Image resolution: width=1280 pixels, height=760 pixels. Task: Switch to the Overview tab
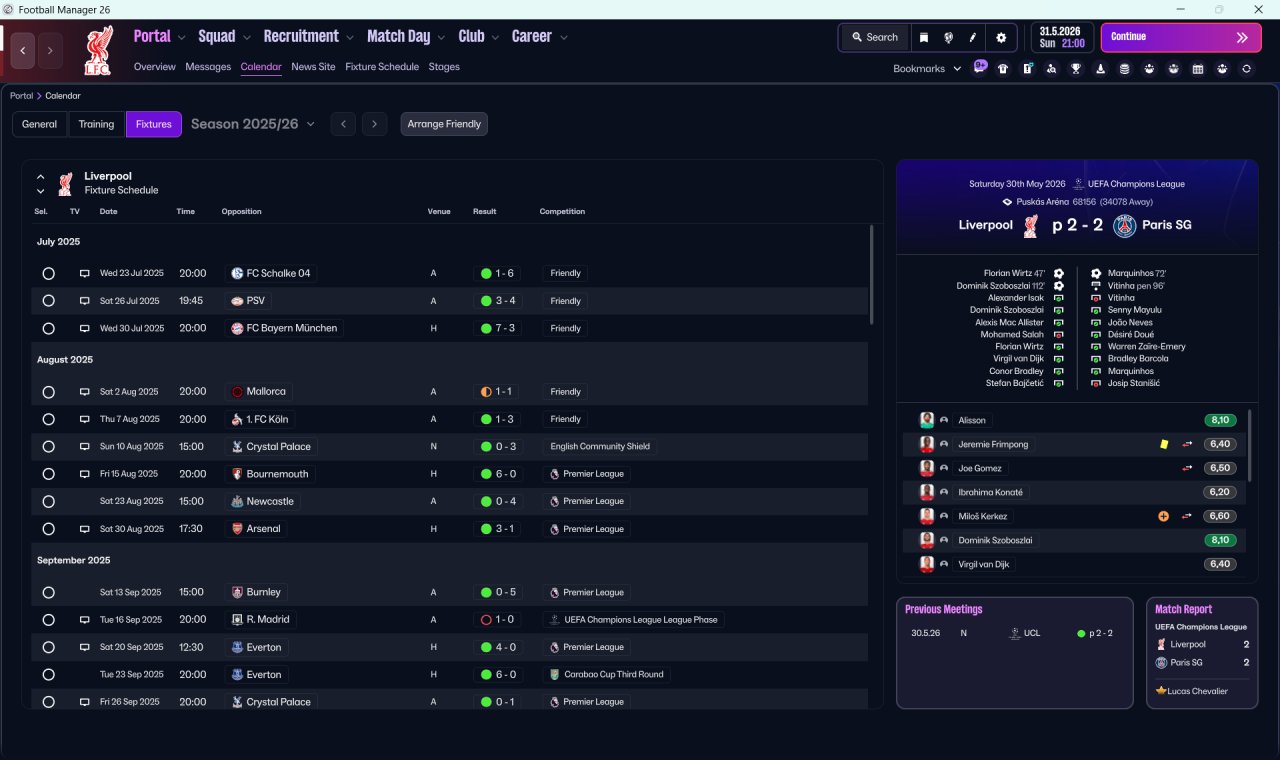(x=155, y=67)
